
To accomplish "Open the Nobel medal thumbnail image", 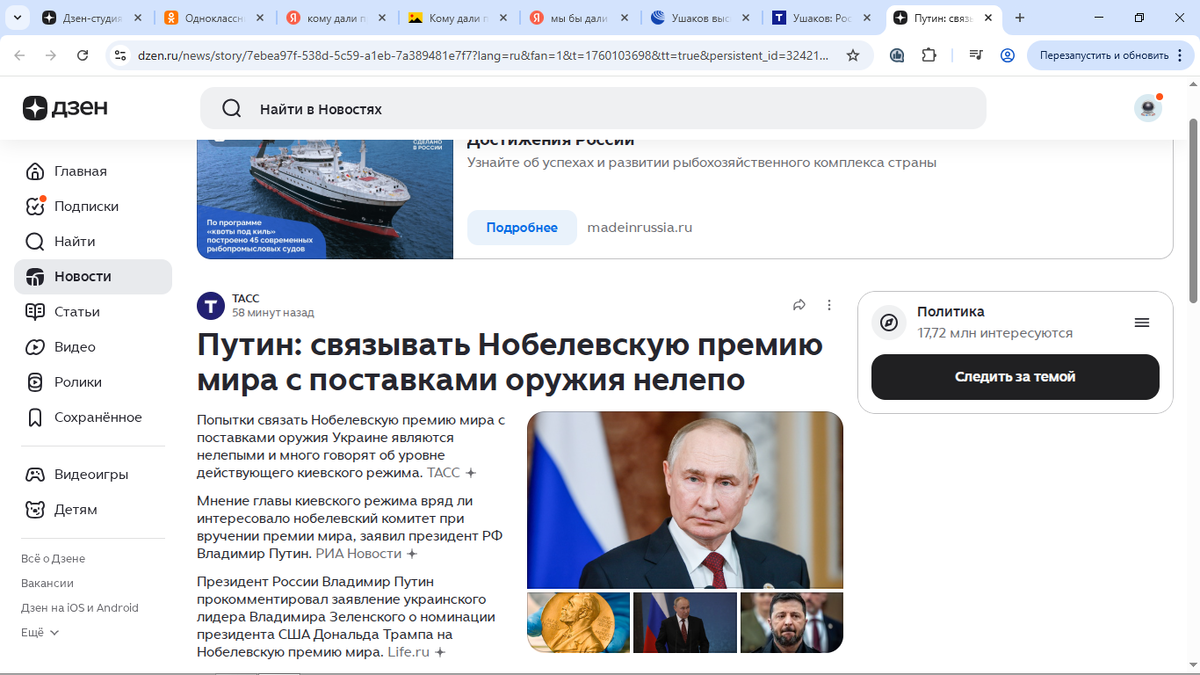I will (x=578, y=622).
